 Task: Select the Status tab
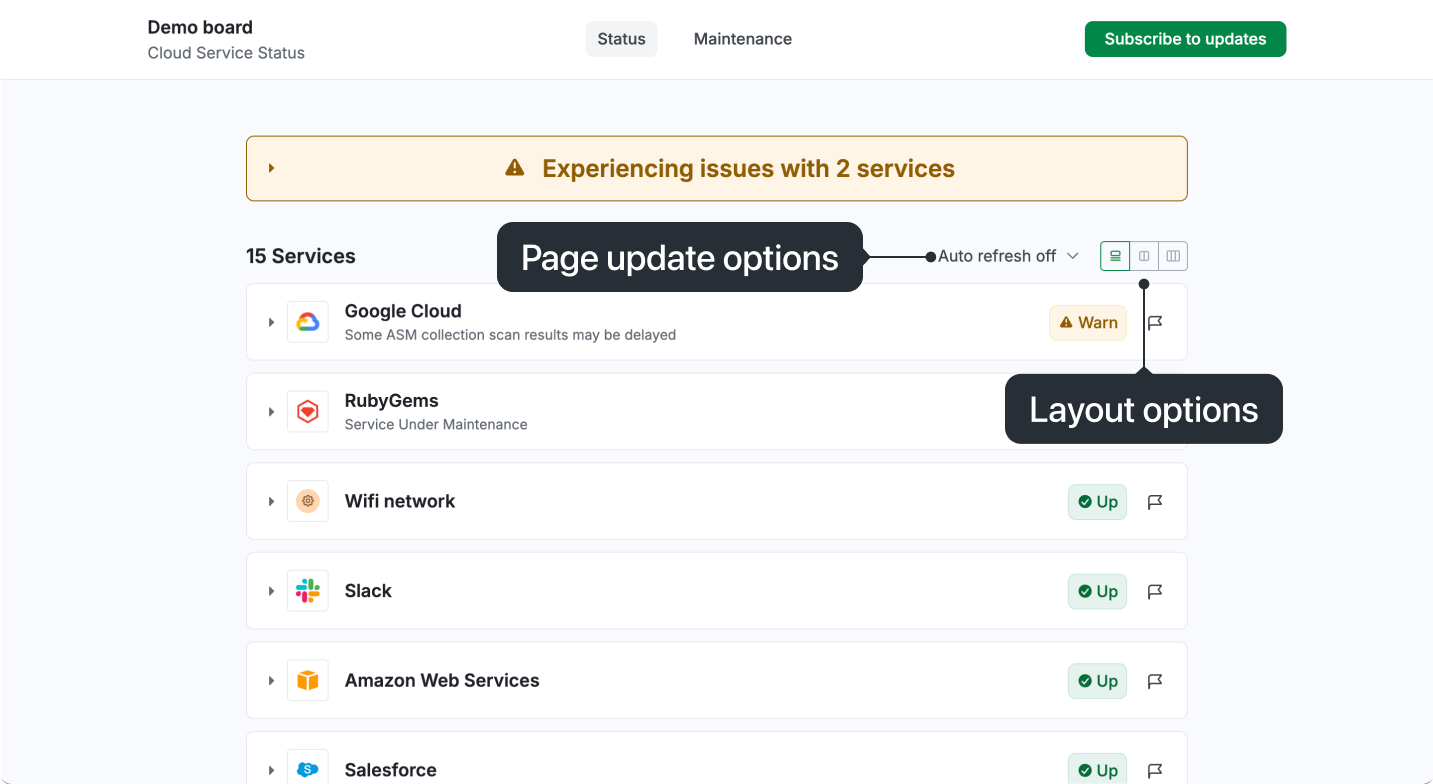pos(621,39)
